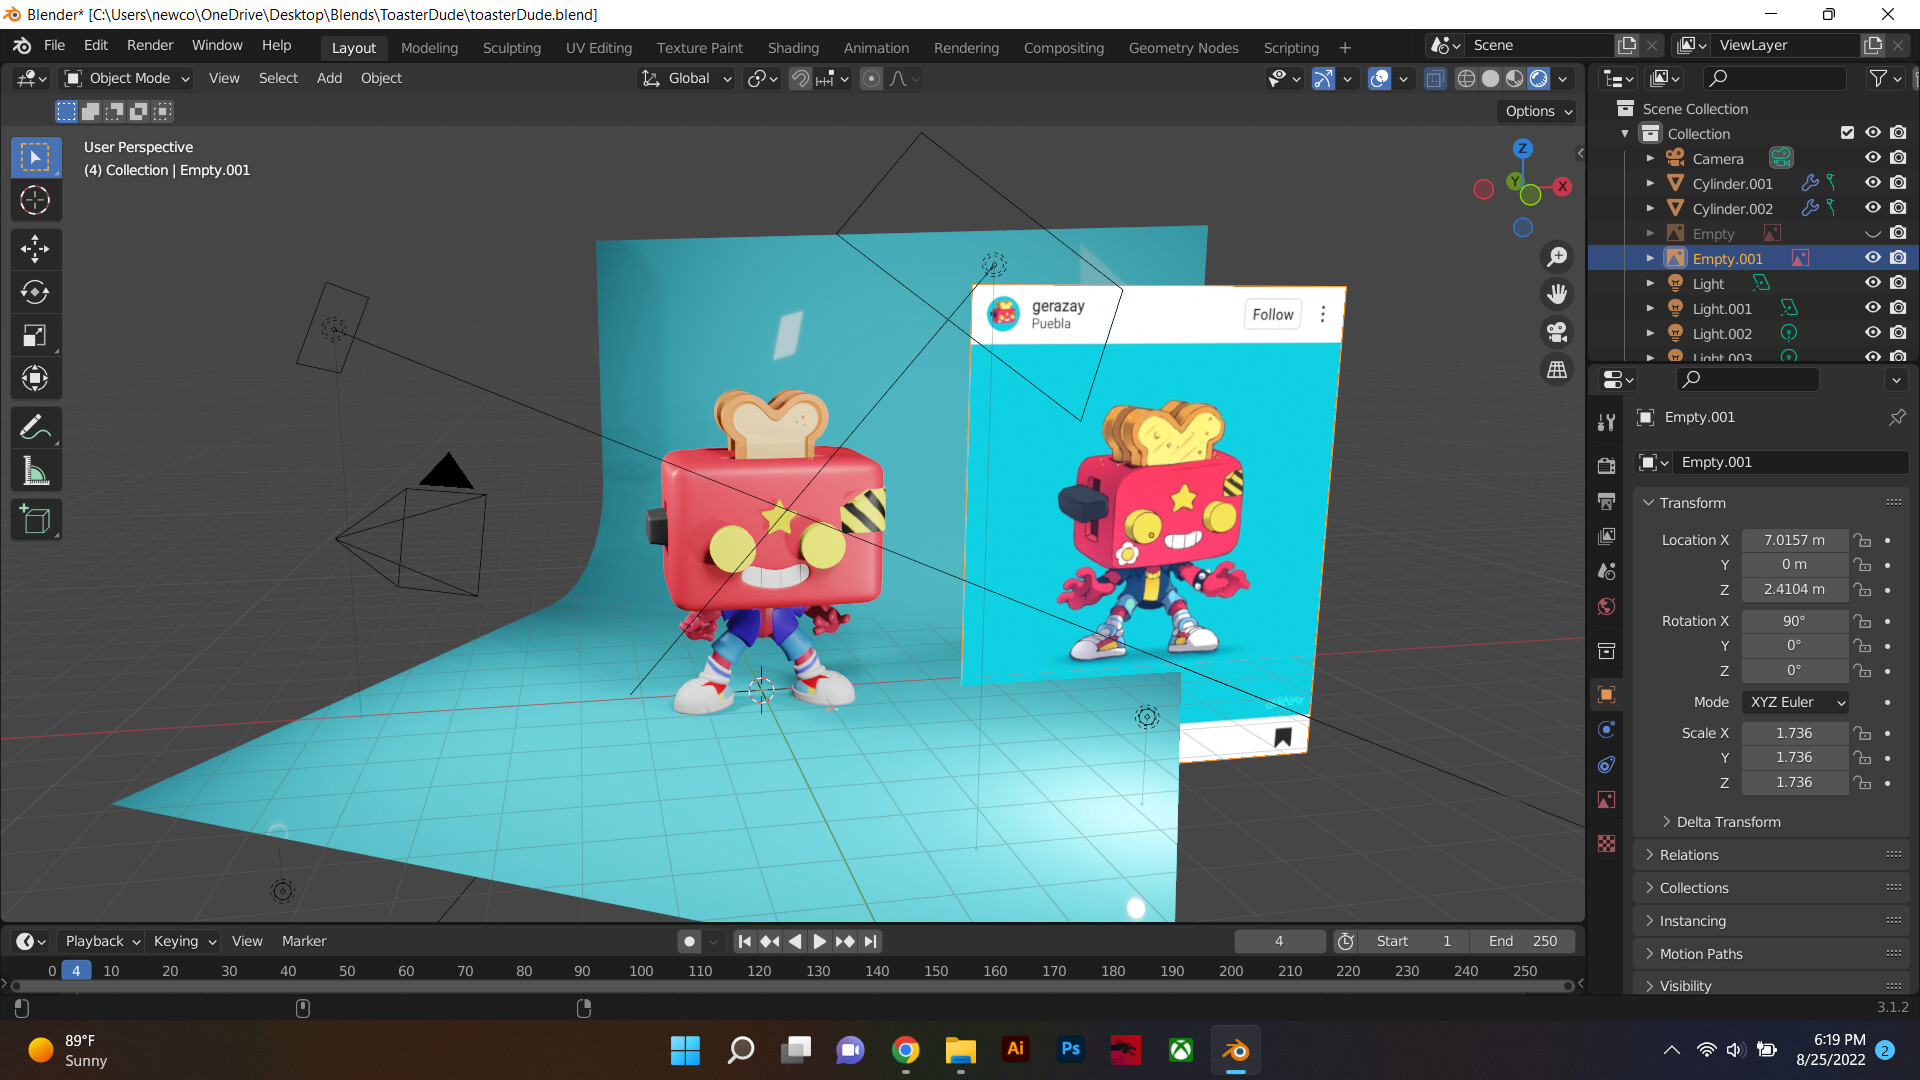
Task: Select the Annotate tool
Action: point(35,428)
